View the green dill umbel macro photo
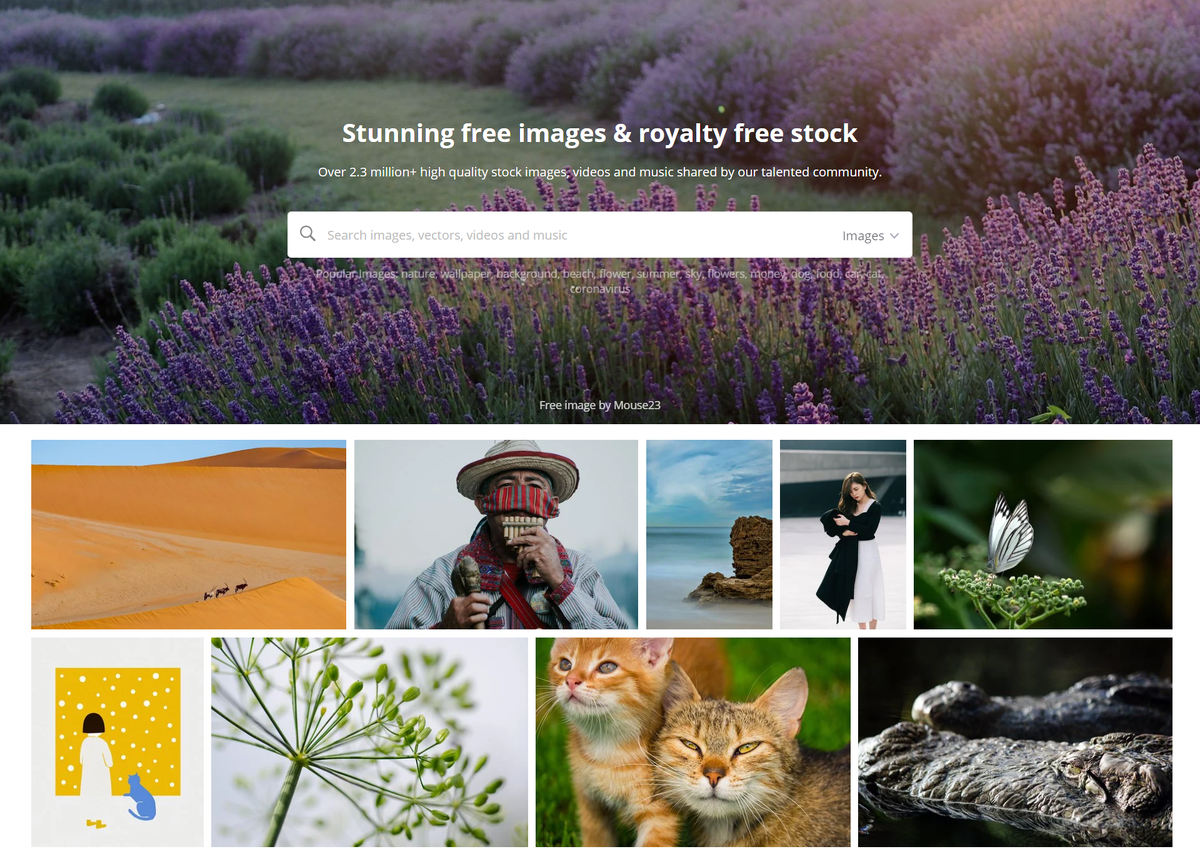 click(x=370, y=742)
